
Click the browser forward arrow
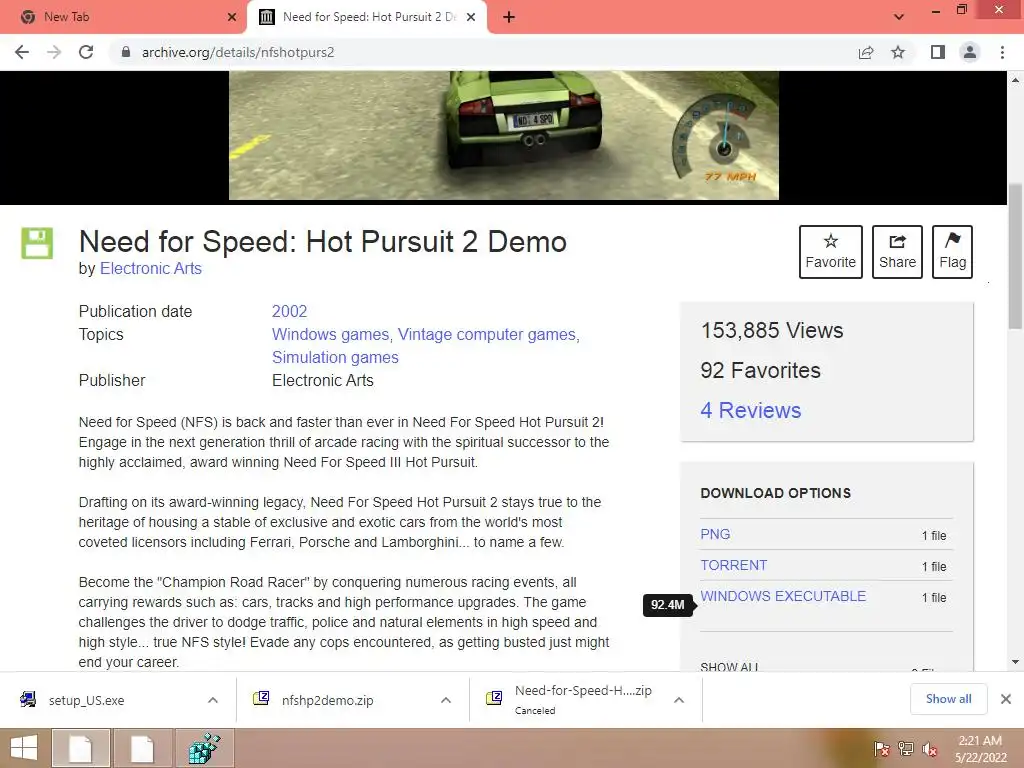(54, 52)
